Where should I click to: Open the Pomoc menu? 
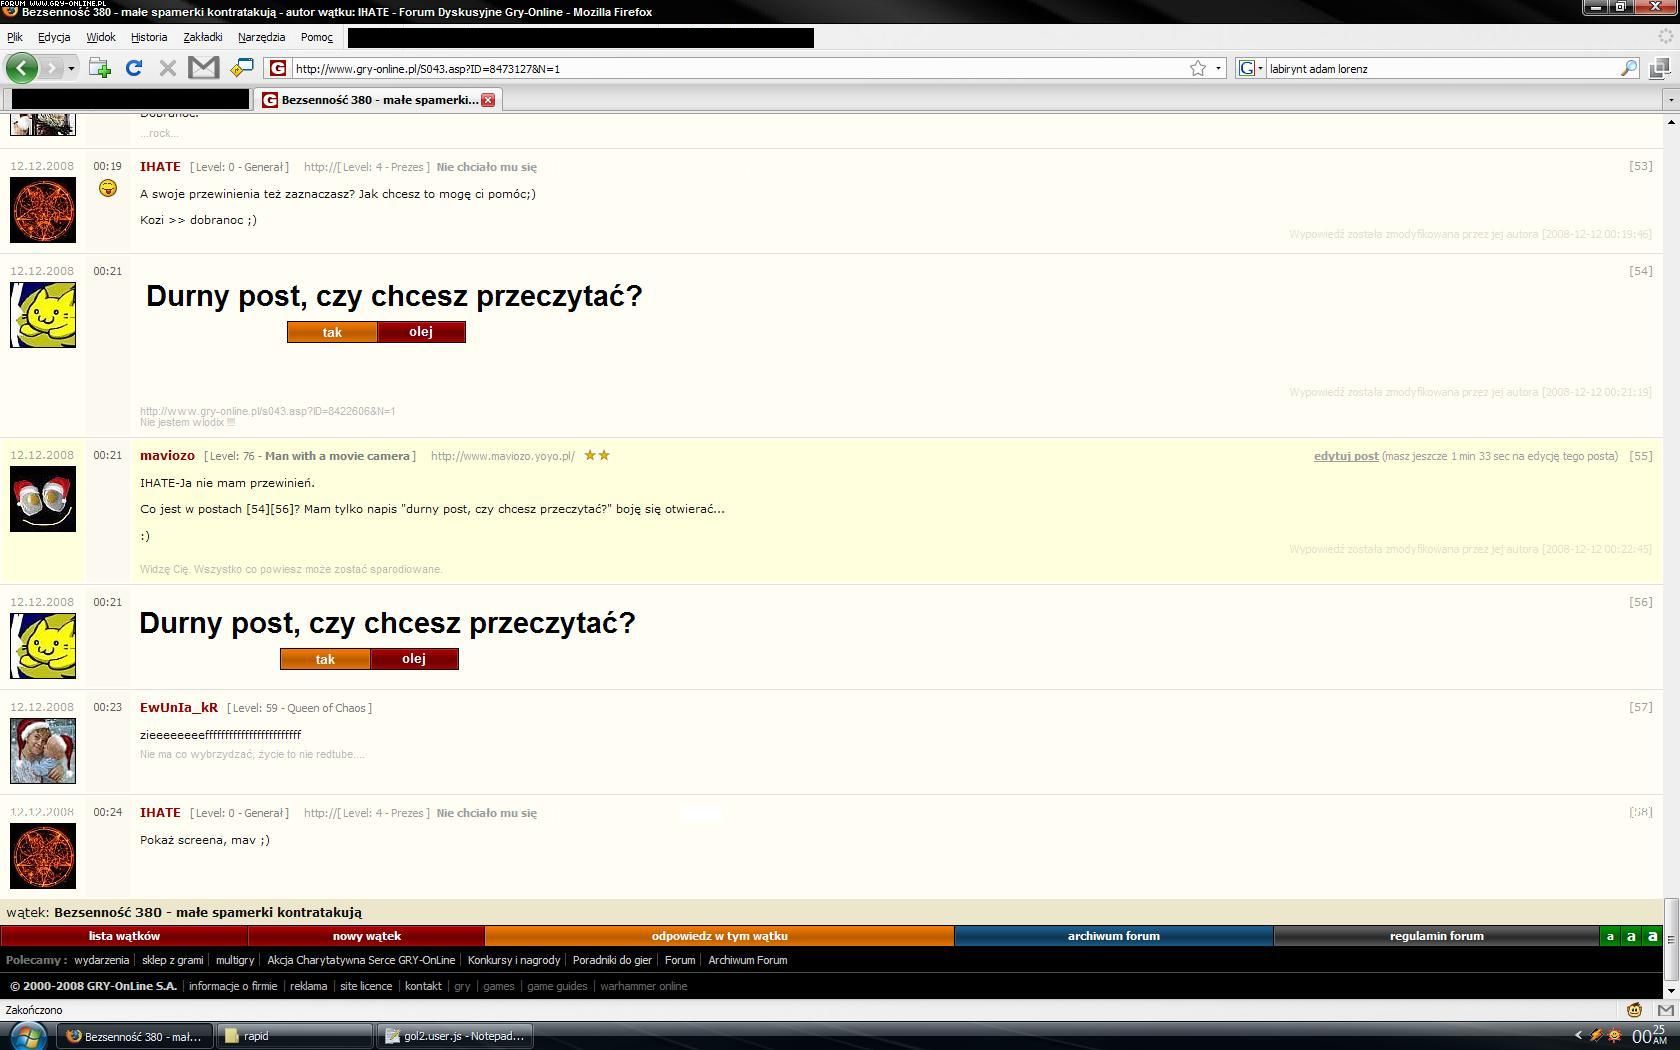[317, 37]
